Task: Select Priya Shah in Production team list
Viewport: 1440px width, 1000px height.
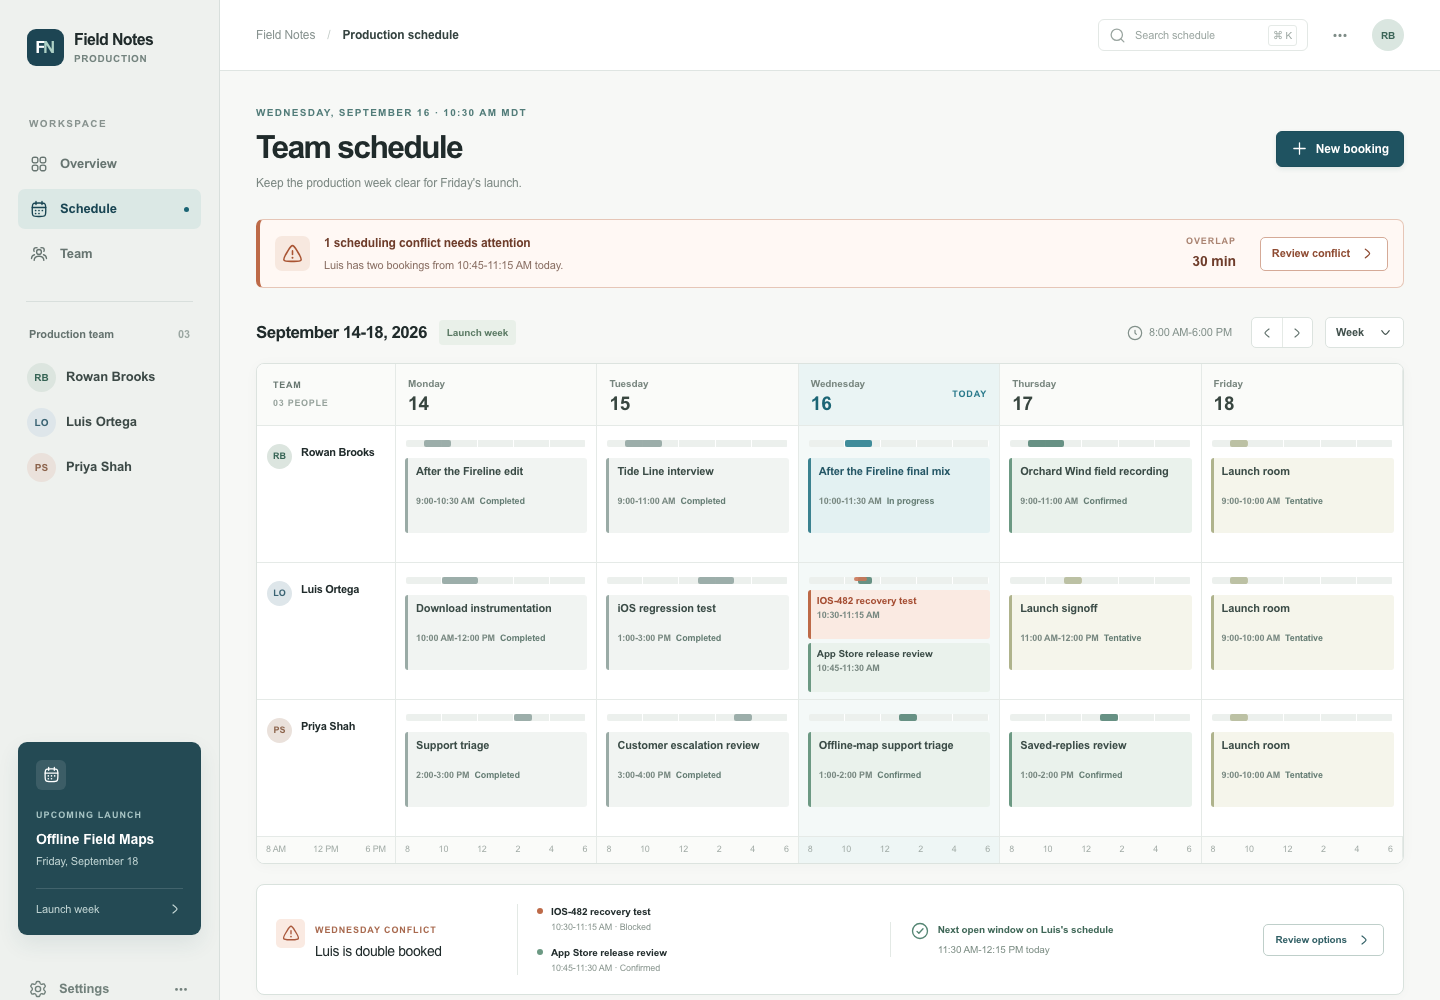Action: 109,467
